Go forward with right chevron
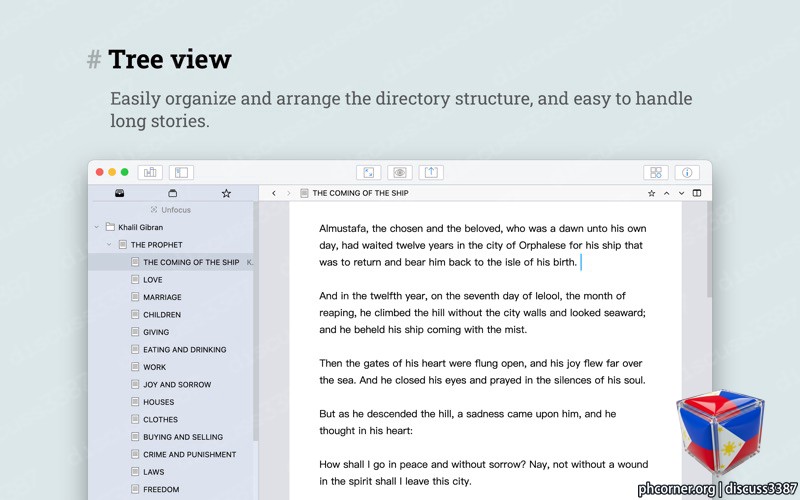Screen dimensions: 800x500 [x=288, y=193]
